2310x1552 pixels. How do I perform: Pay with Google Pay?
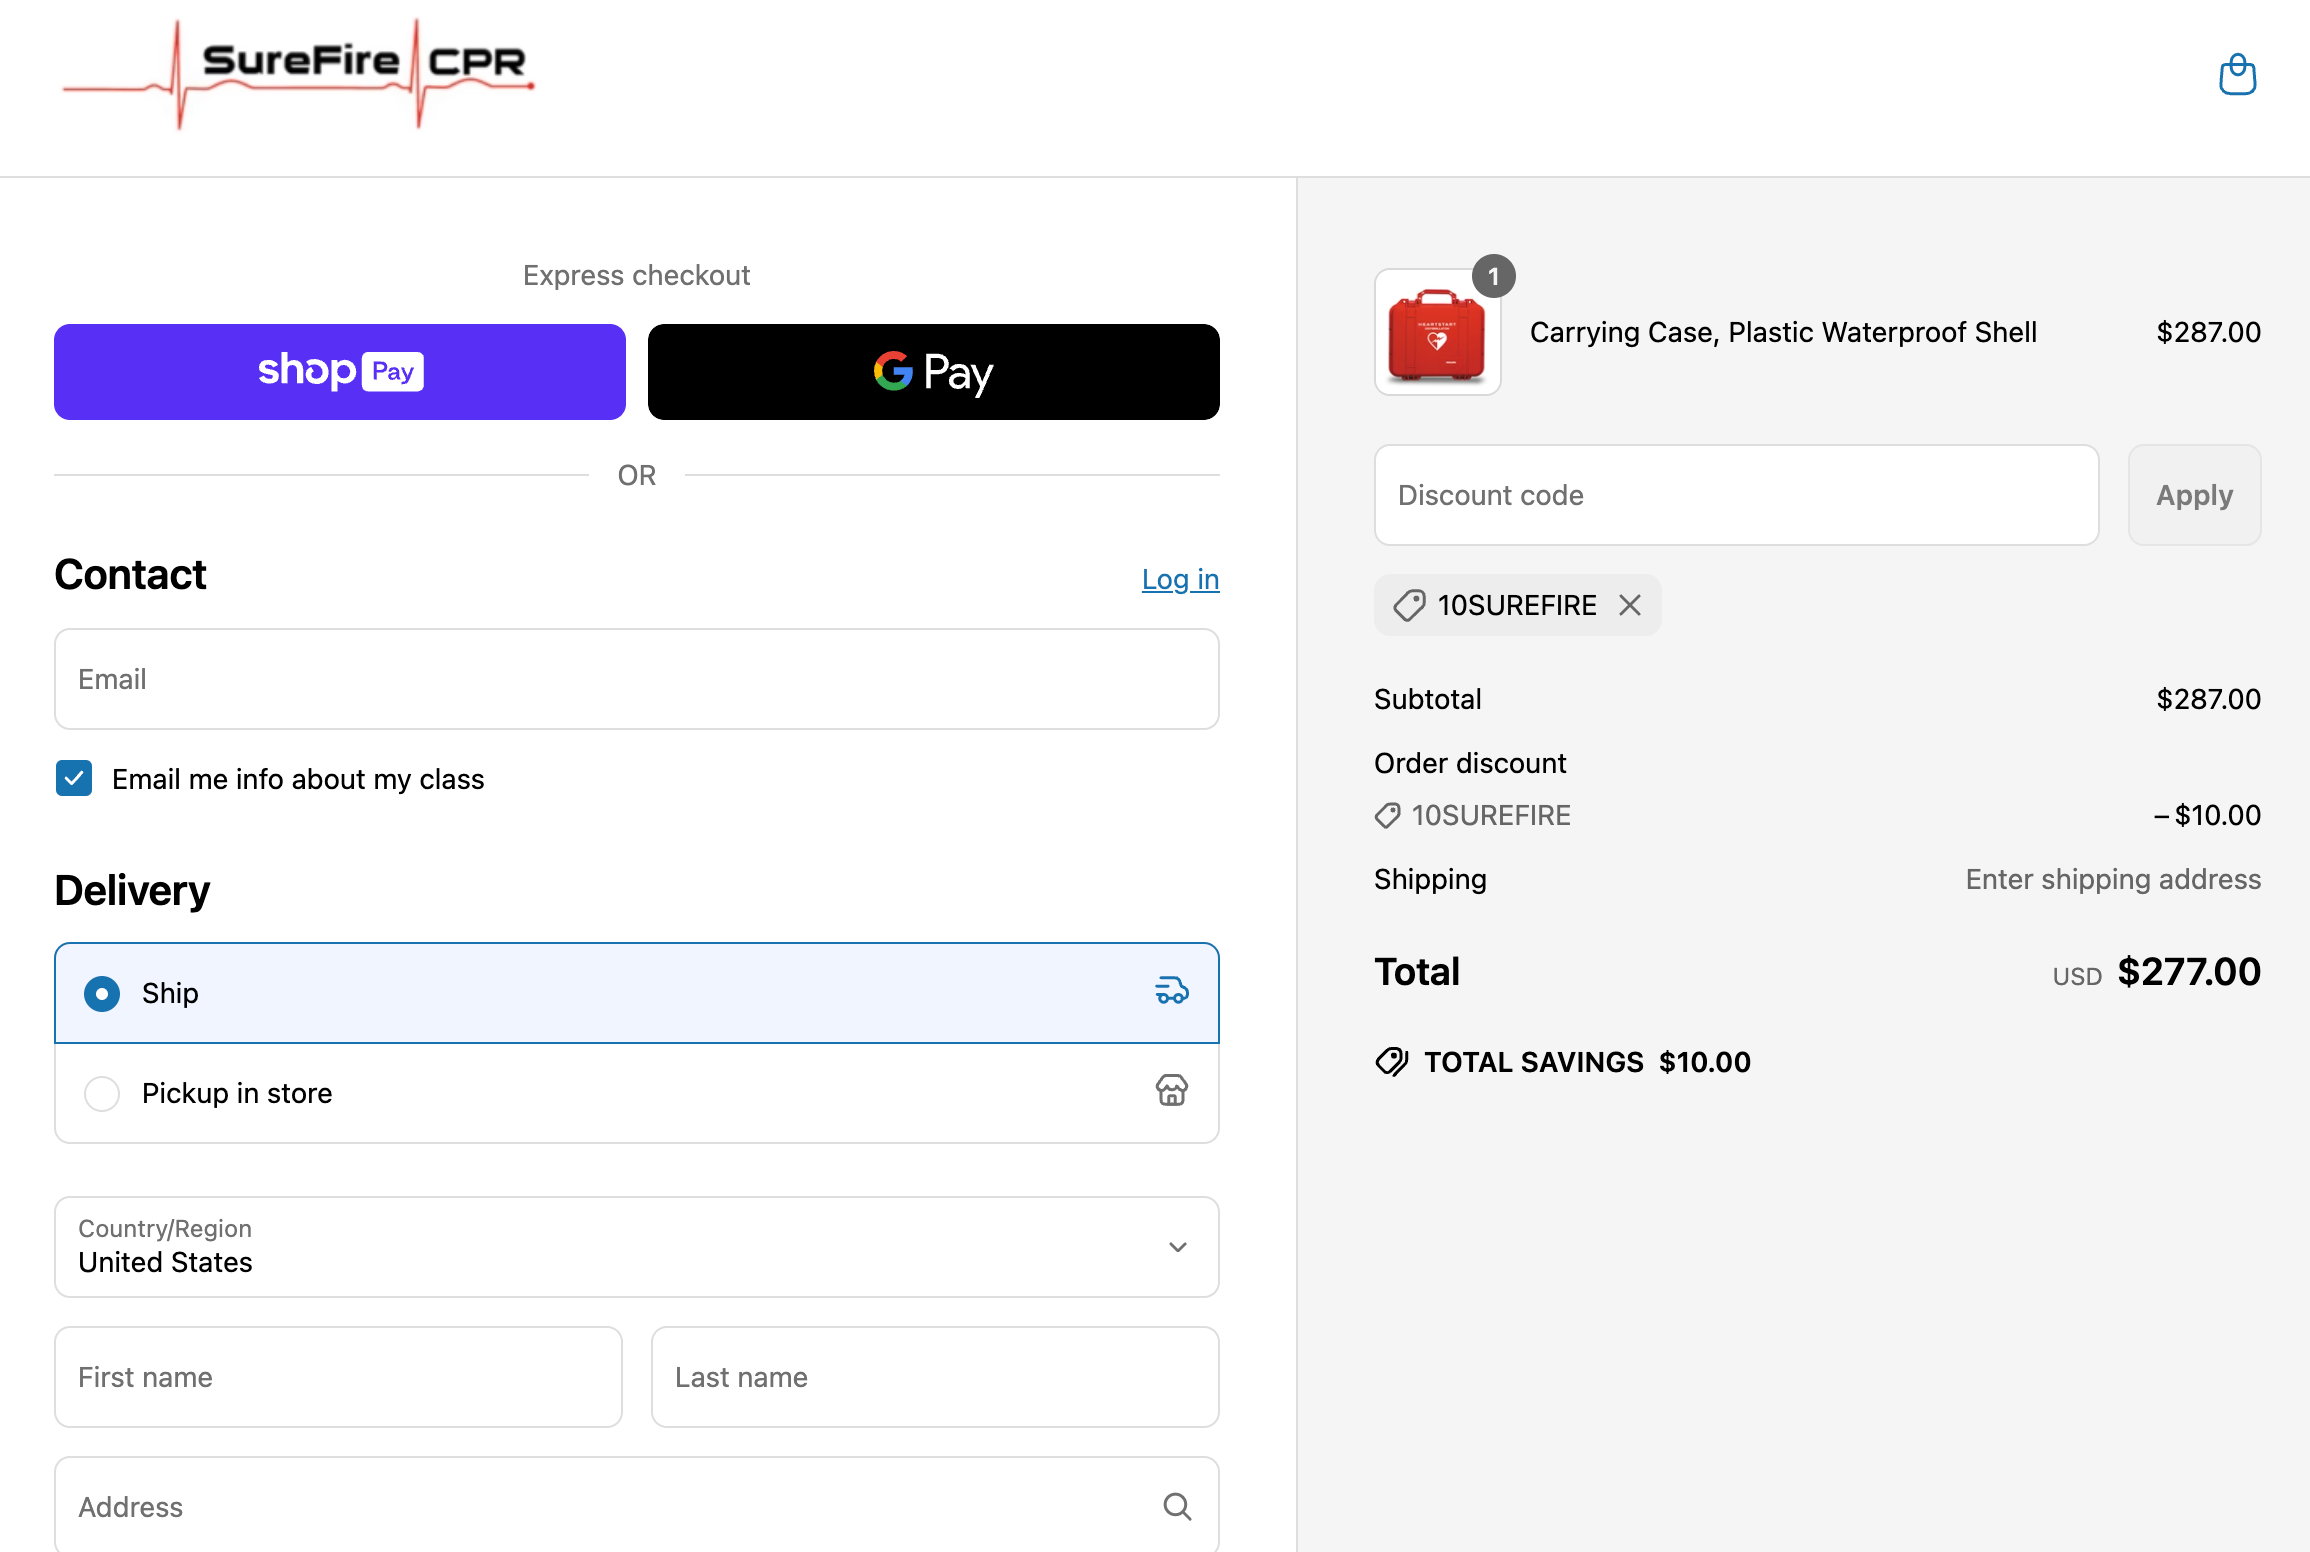(933, 372)
